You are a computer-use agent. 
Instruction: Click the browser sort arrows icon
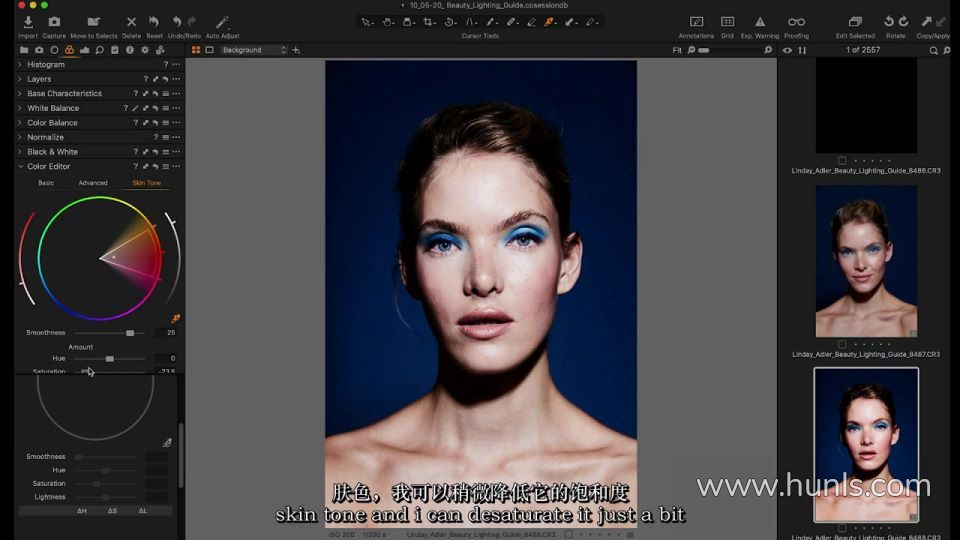802,50
